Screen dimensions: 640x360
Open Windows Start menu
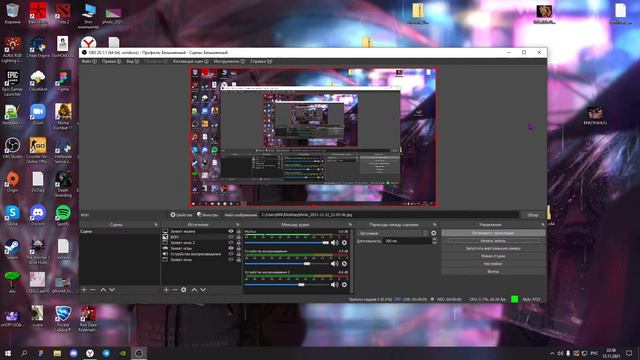(x=7, y=353)
